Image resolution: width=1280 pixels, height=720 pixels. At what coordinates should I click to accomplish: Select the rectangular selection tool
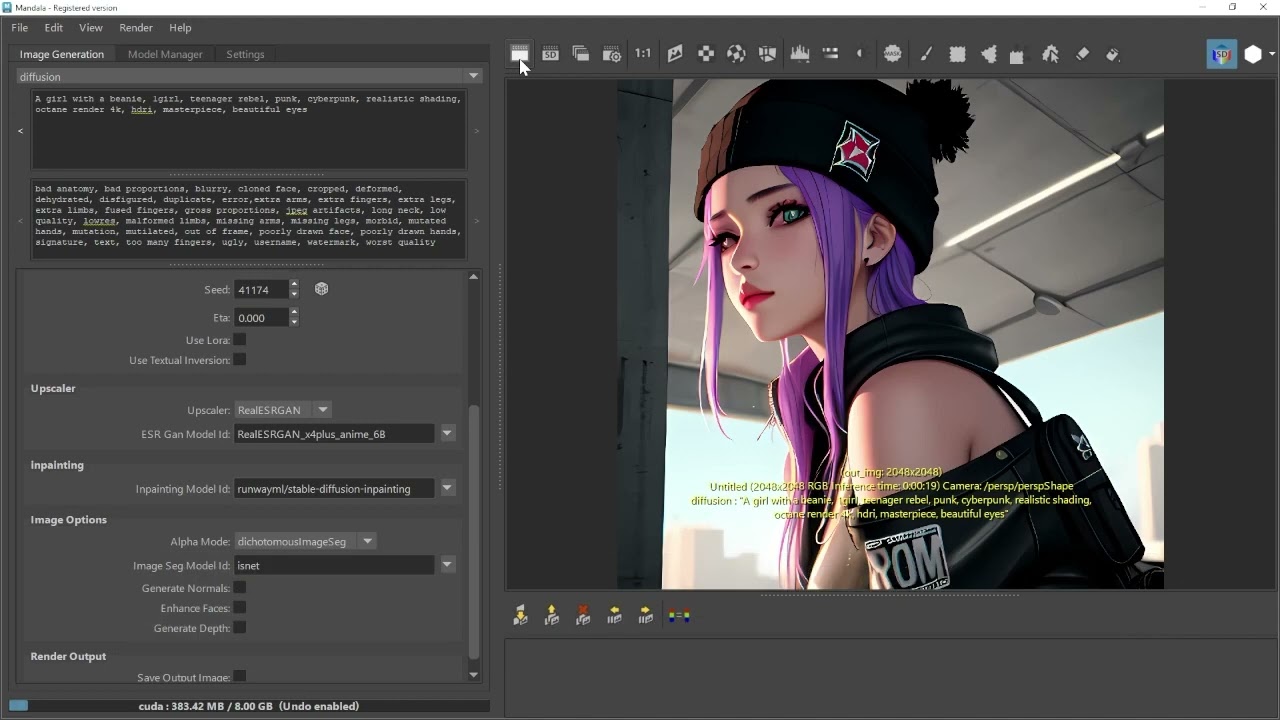[957, 54]
